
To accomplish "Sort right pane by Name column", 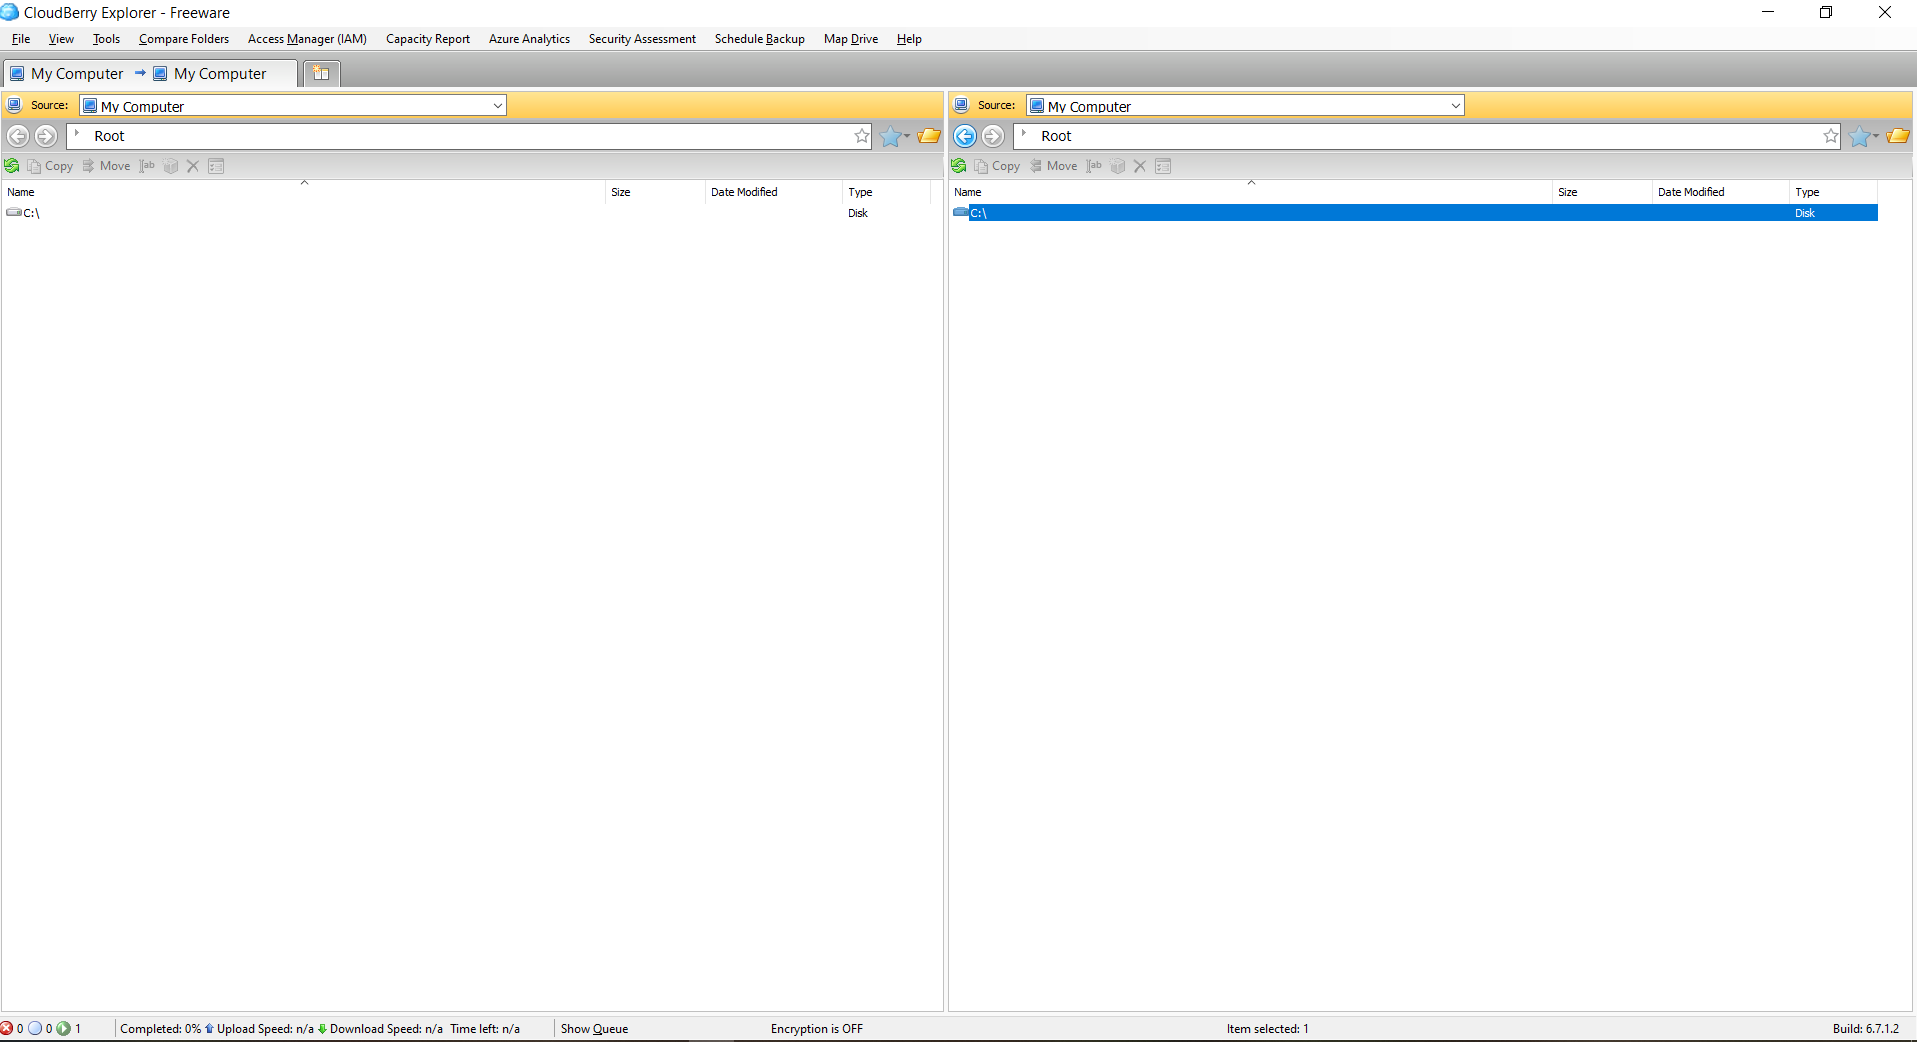I will (x=1251, y=192).
